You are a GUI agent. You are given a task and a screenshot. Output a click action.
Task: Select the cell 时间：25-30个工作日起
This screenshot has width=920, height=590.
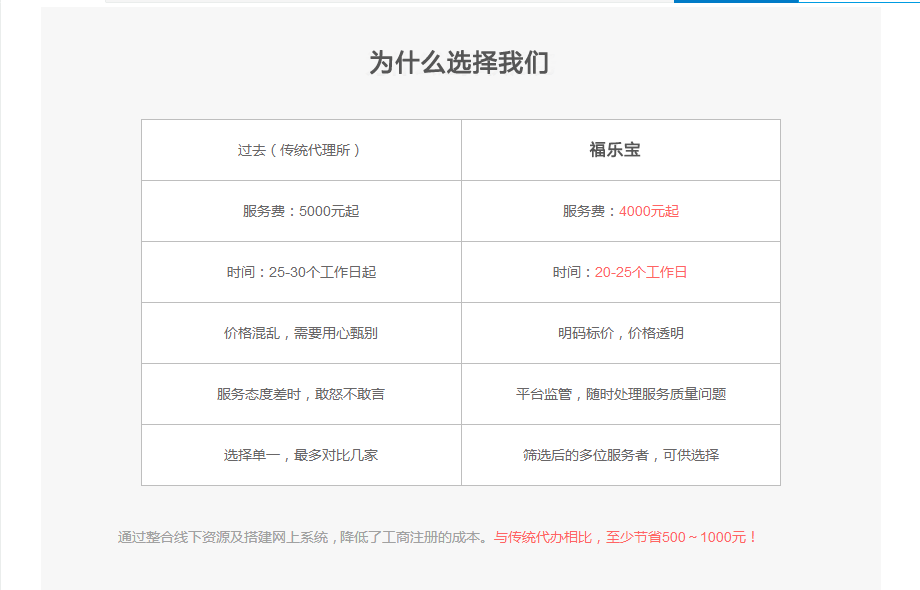(301, 272)
